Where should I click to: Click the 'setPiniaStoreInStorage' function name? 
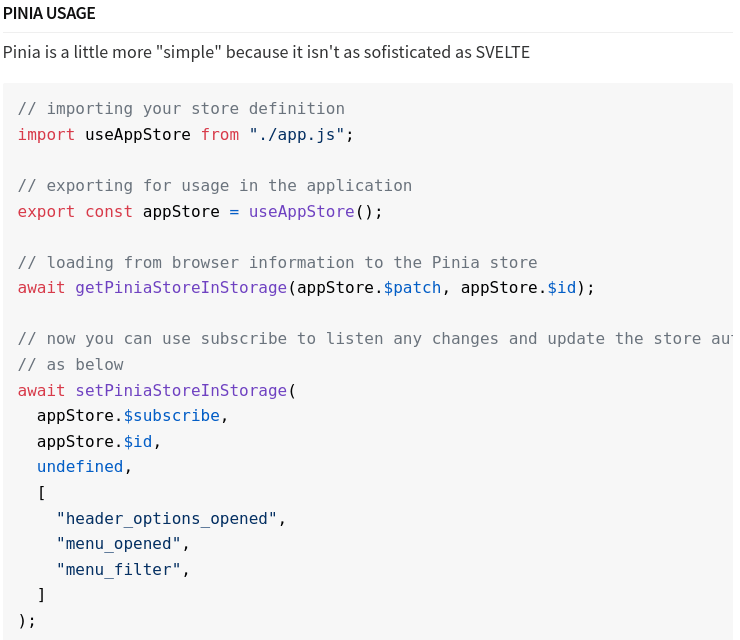click(x=181, y=391)
